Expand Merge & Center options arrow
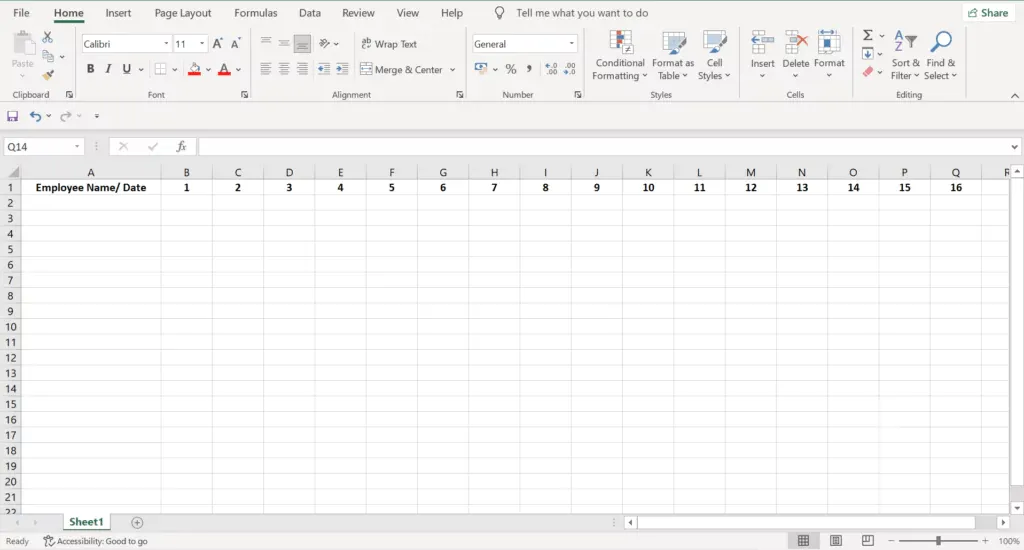Screen dimensions: 1024x550 (x=452, y=69)
